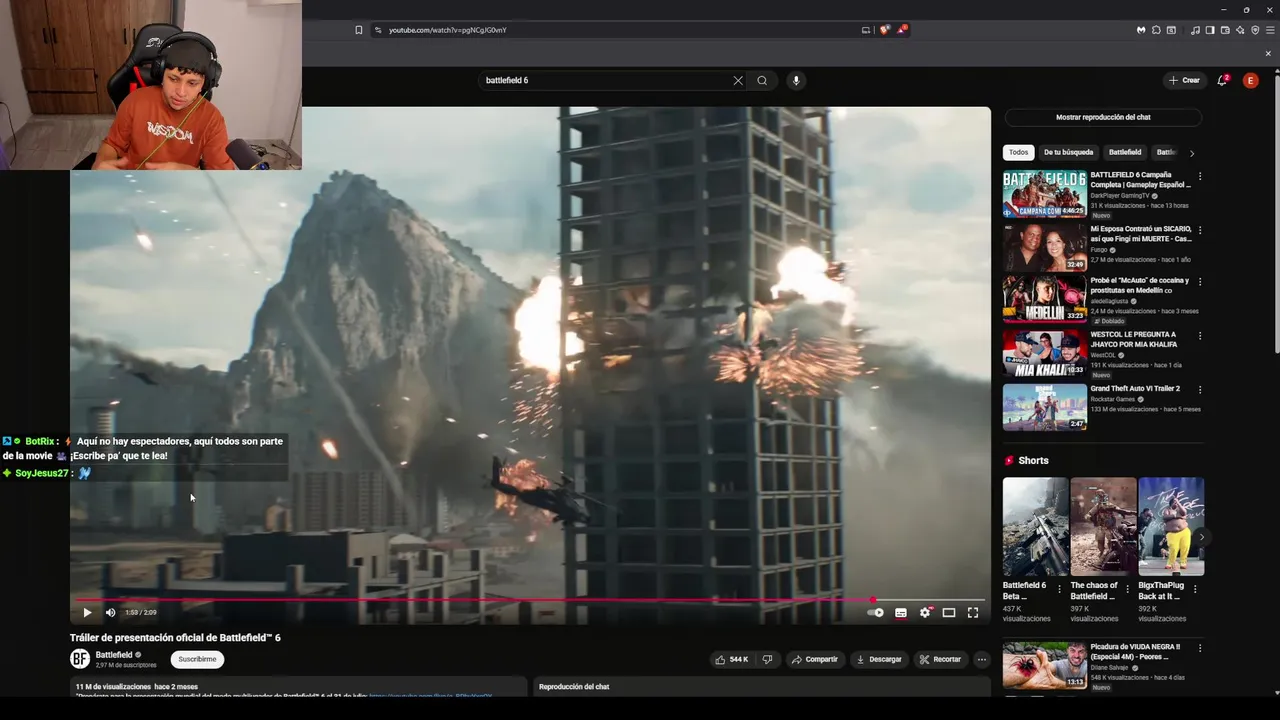This screenshot has width=1280, height=720.
Task: Open the Crear button
Action: [x=1184, y=80]
